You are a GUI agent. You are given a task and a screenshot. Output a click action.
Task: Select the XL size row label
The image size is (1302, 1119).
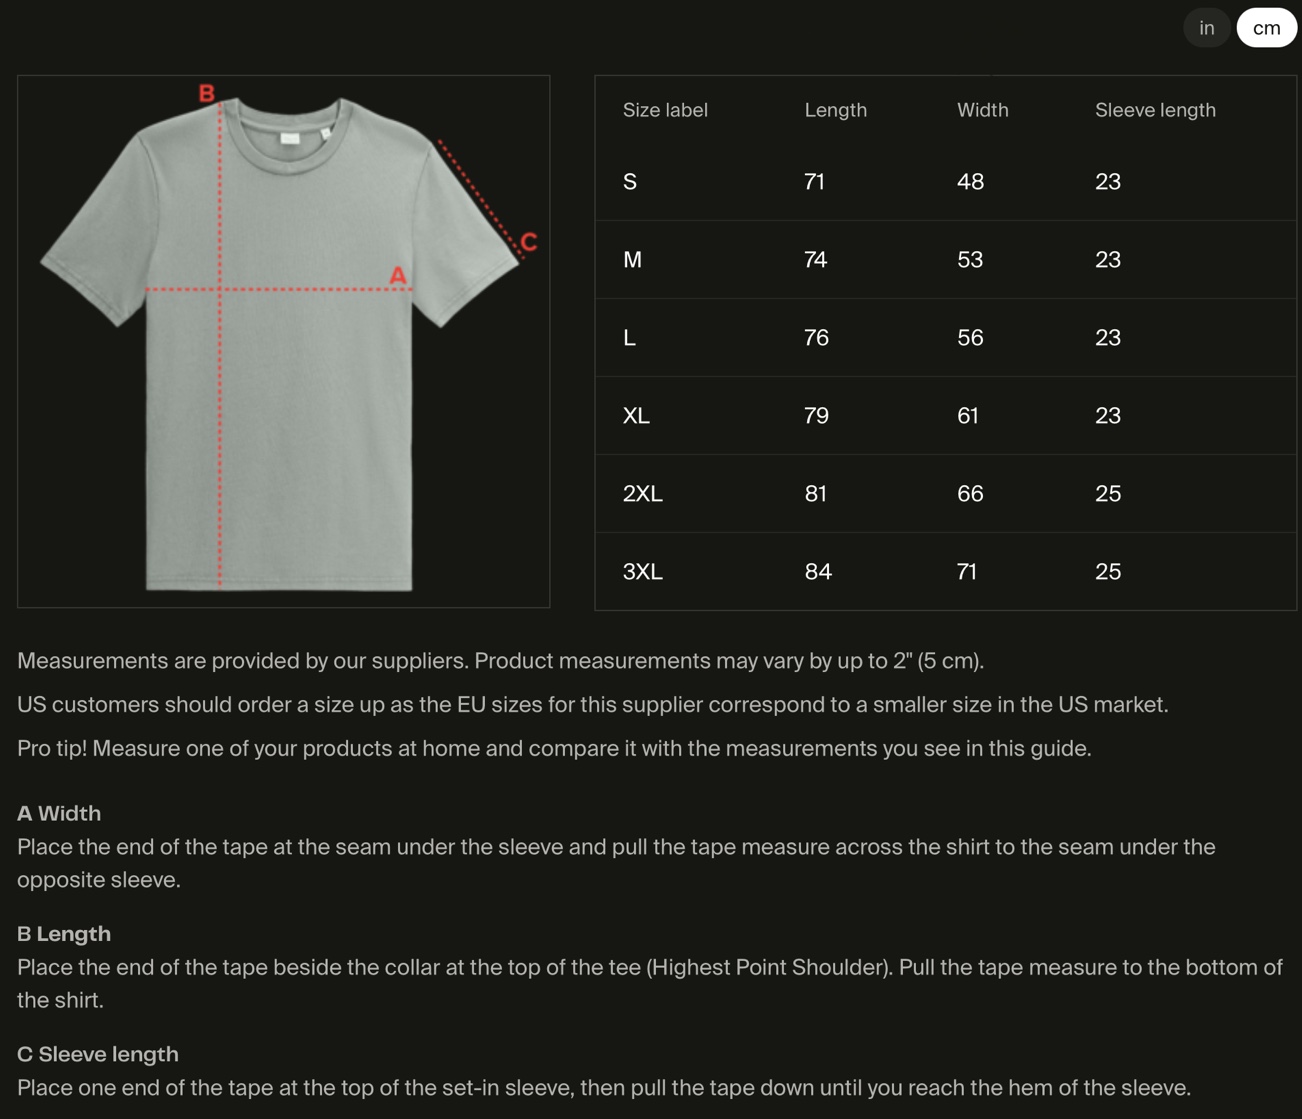636,416
